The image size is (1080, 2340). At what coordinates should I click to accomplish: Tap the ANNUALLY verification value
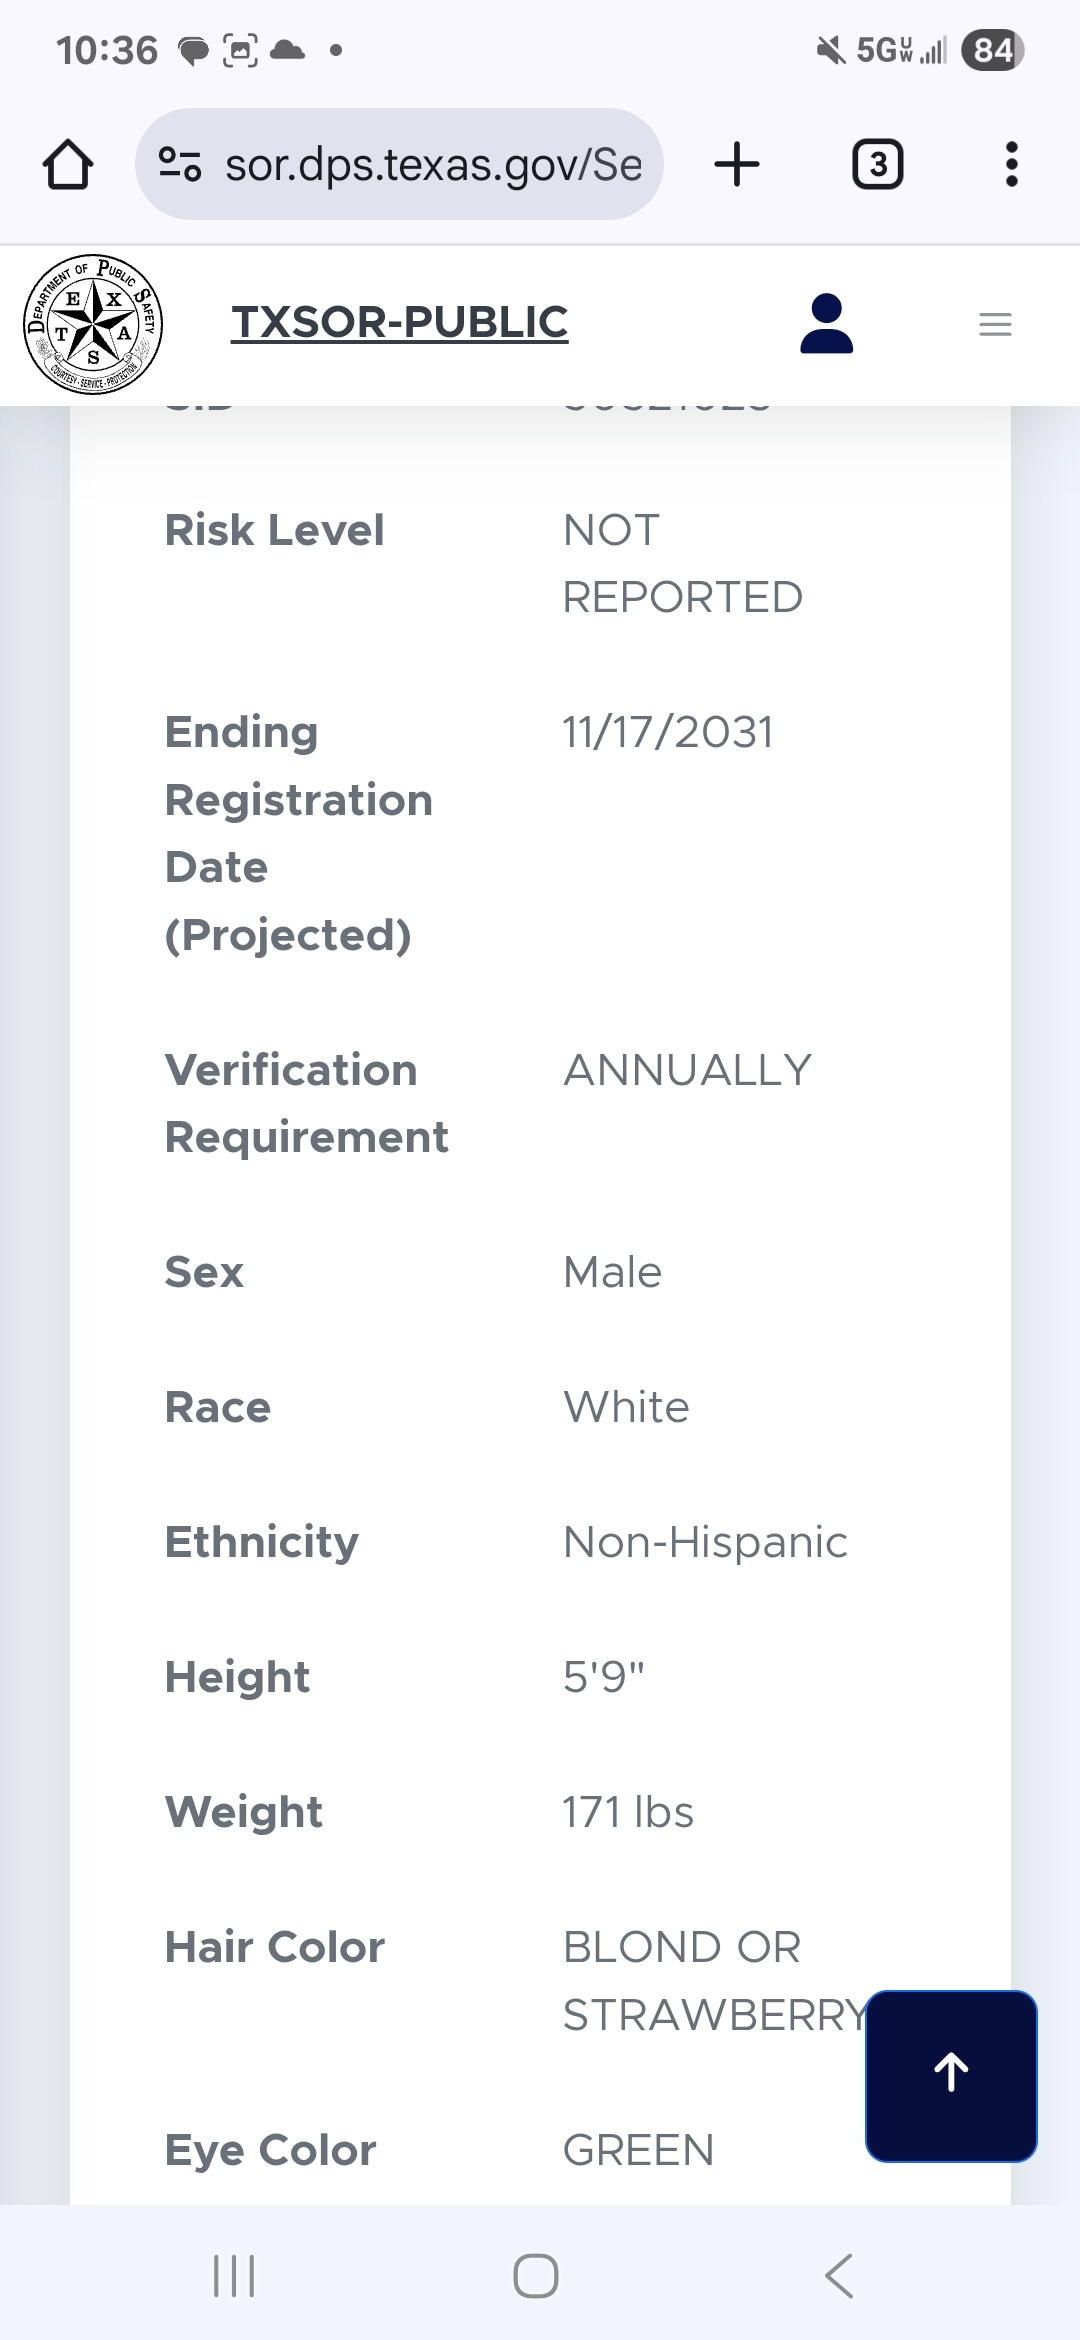pyautogui.click(x=688, y=1070)
